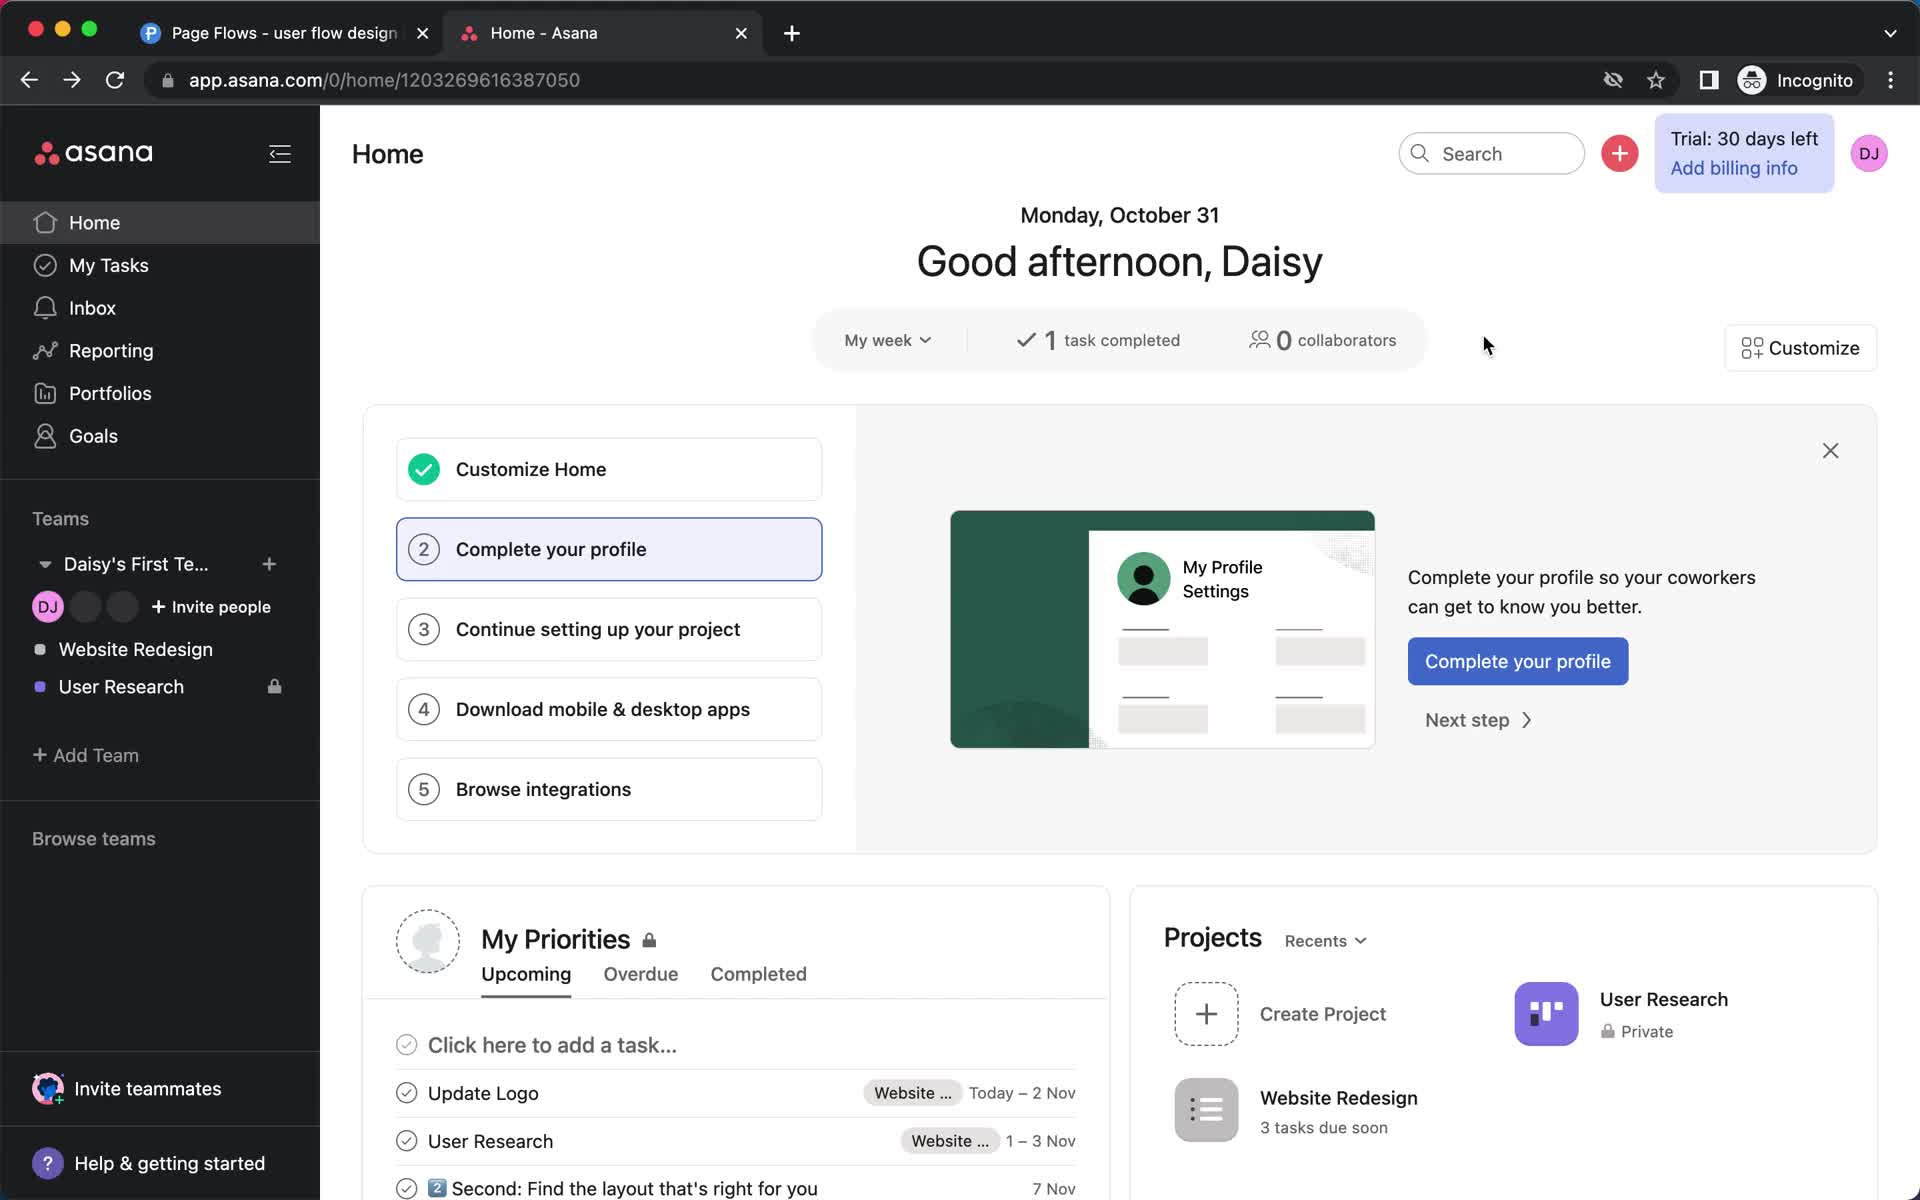Screen dimensions: 1920x1200
Task: Click Next step link
Action: tap(1478, 721)
